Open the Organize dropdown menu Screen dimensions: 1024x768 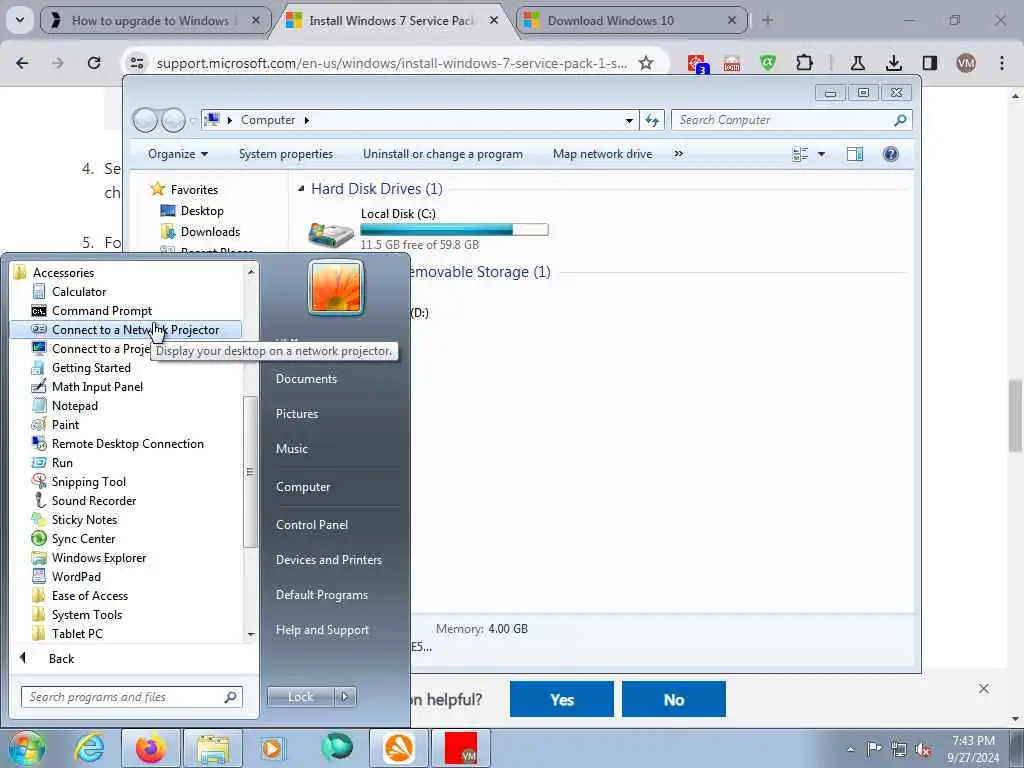(178, 154)
